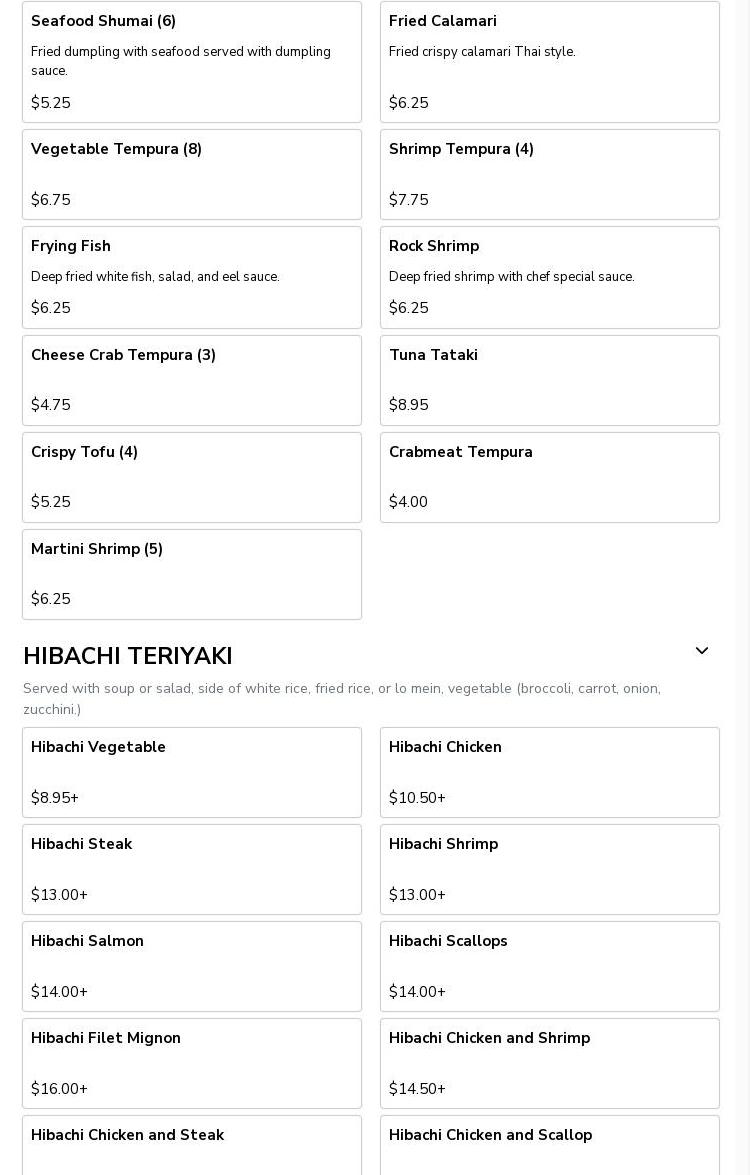Click 'Deep fried white fish' description text
750x1175 pixels.
[155, 277]
